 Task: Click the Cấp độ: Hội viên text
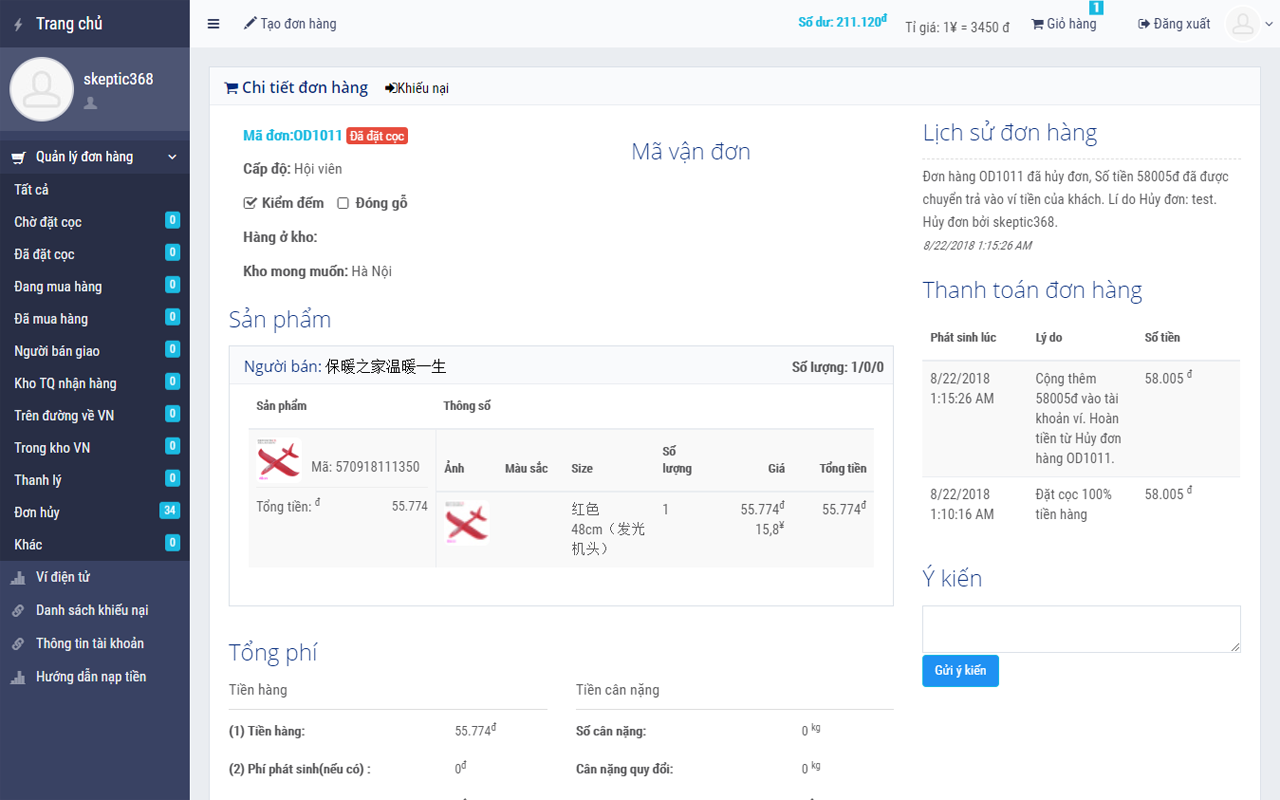(293, 169)
